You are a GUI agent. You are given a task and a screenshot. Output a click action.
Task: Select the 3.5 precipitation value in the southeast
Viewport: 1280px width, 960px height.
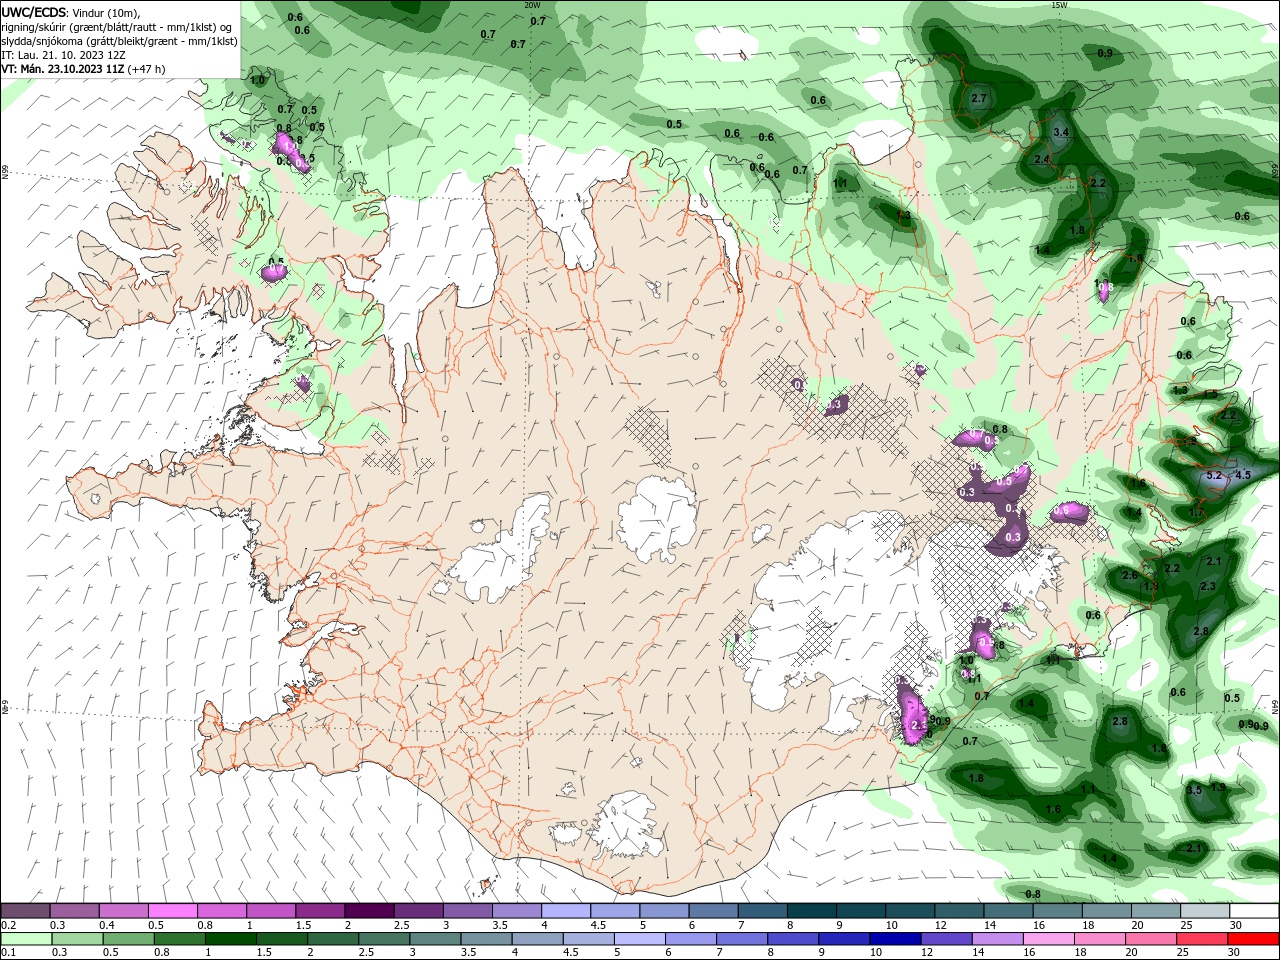click(1193, 790)
